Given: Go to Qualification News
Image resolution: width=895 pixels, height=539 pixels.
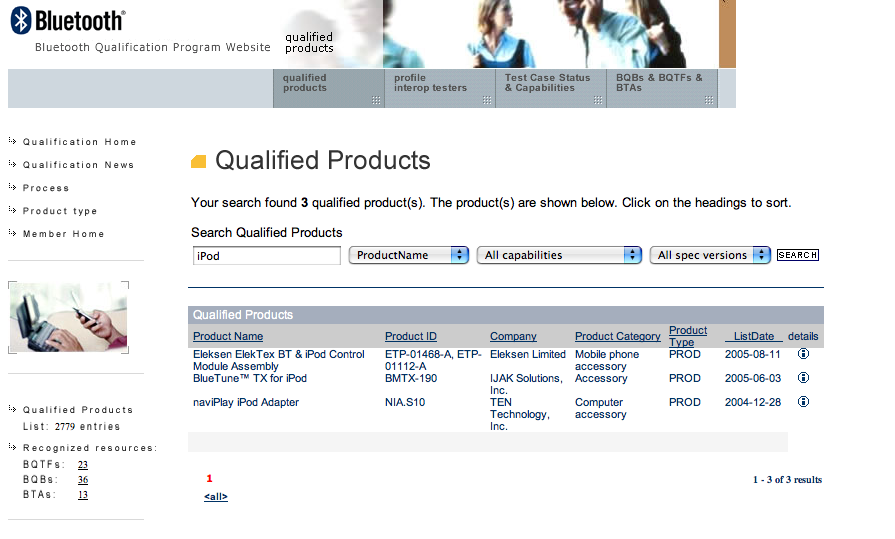Looking at the screenshot, I should (x=78, y=165).
